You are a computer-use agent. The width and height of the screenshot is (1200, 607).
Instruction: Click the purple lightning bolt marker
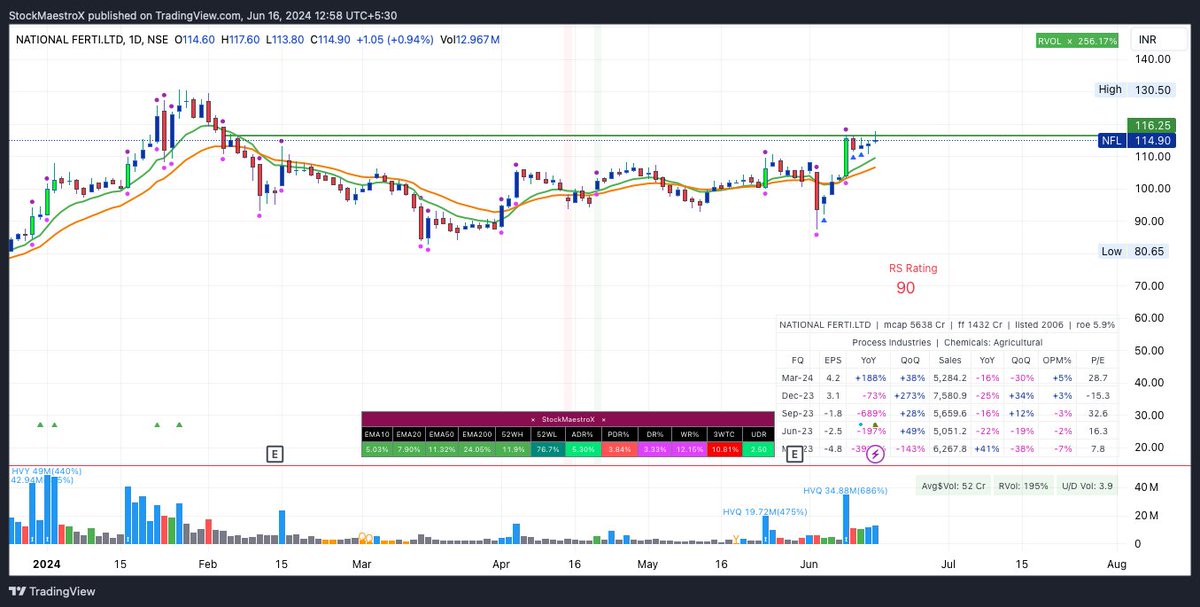(x=875, y=454)
